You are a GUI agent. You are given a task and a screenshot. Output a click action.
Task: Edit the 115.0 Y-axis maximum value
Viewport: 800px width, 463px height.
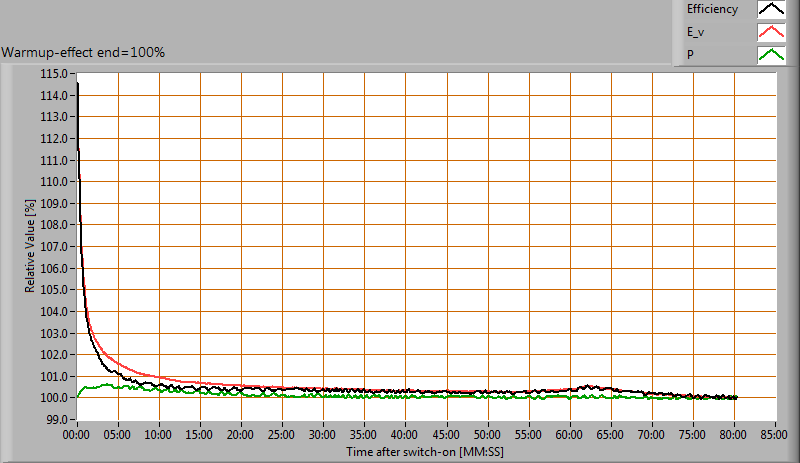point(54,74)
